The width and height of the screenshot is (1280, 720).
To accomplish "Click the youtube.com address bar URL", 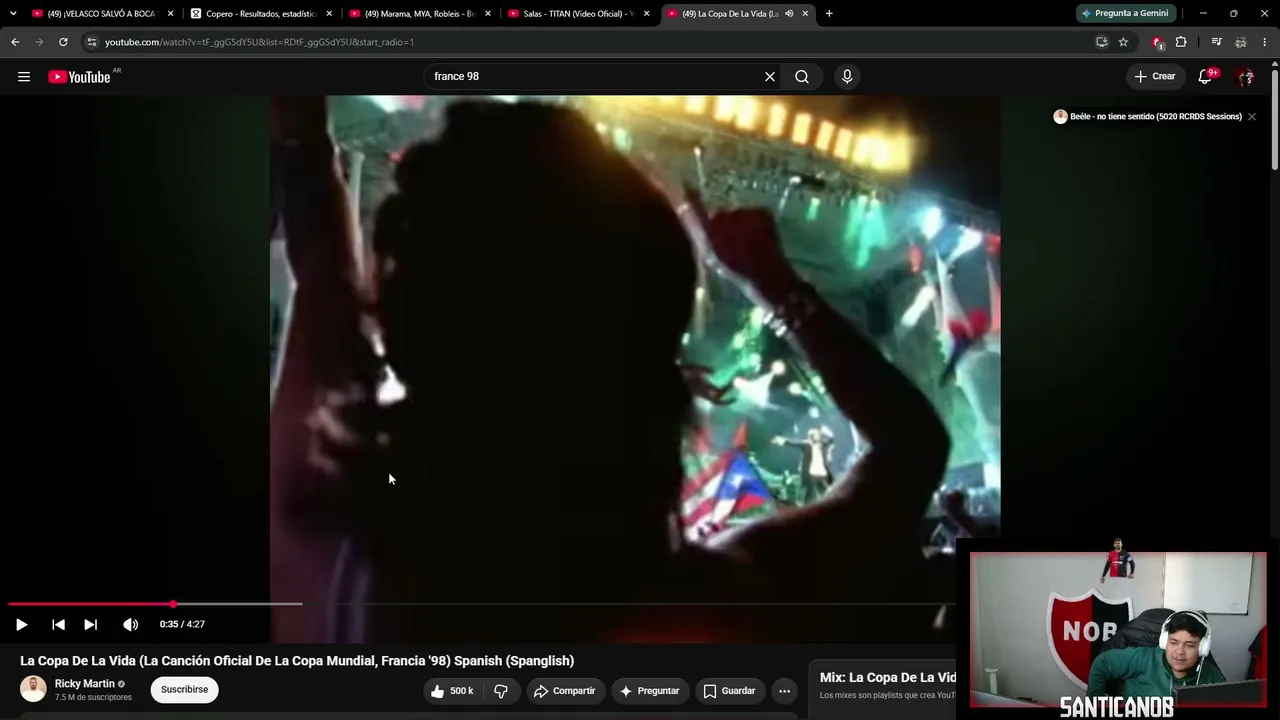I will [259, 42].
